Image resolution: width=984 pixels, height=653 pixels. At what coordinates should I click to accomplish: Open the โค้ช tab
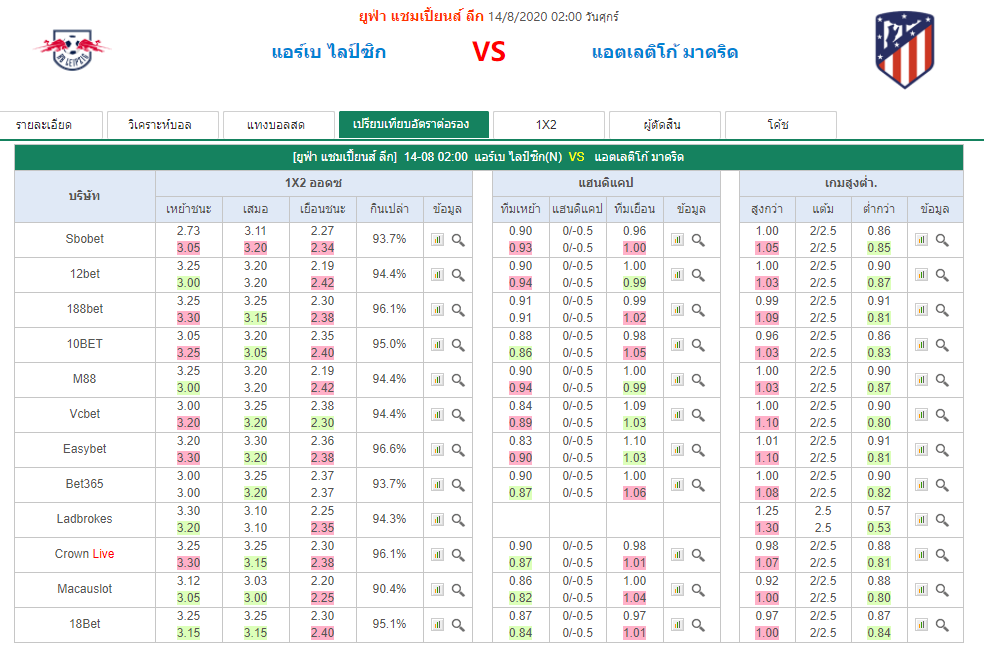coord(781,125)
